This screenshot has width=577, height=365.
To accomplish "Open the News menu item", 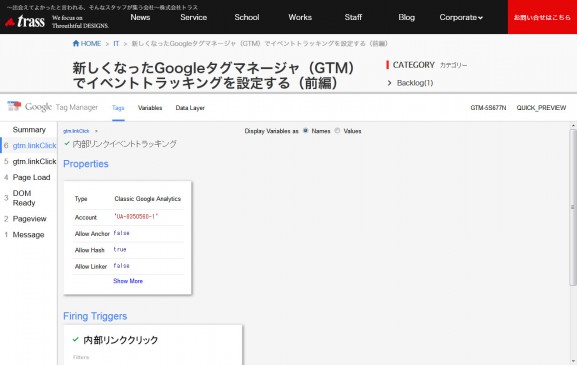I will (140, 17).
